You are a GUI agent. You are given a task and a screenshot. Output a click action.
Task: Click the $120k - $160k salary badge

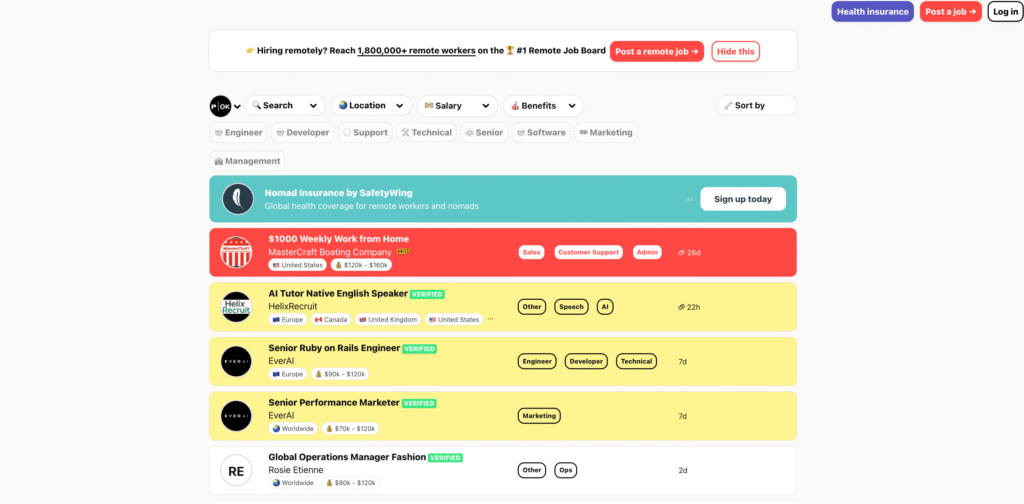click(x=361, y=265)
